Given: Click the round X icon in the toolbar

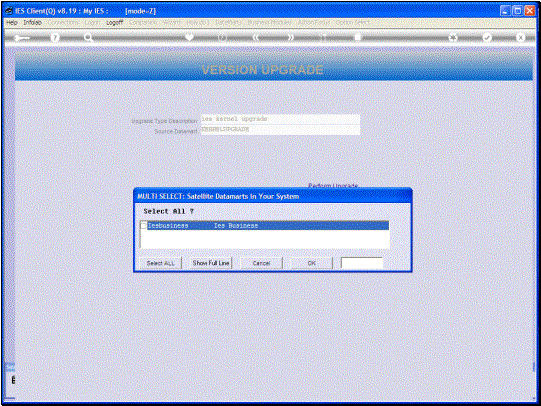Looking at the screenshot, I should pos(520,38).
